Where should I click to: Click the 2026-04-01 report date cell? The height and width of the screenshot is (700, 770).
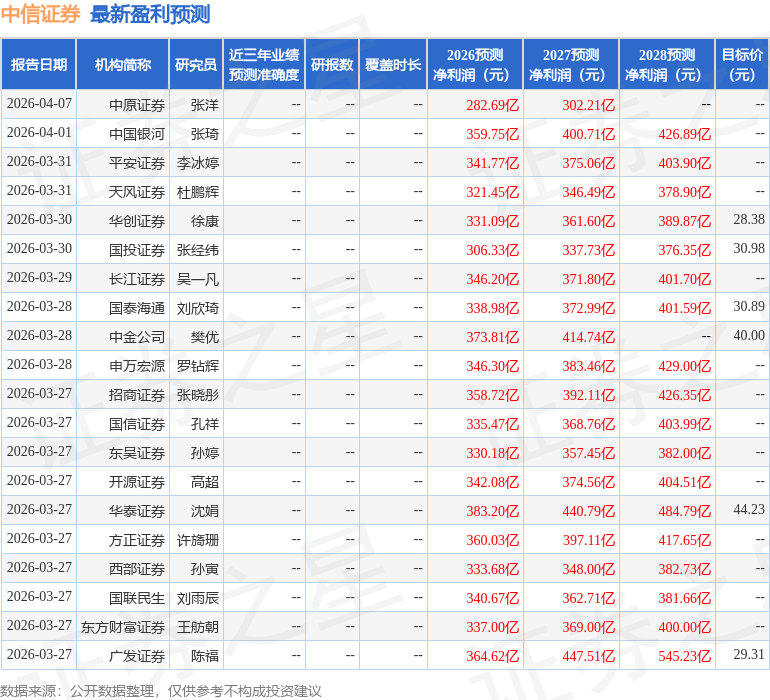[39, 133]
